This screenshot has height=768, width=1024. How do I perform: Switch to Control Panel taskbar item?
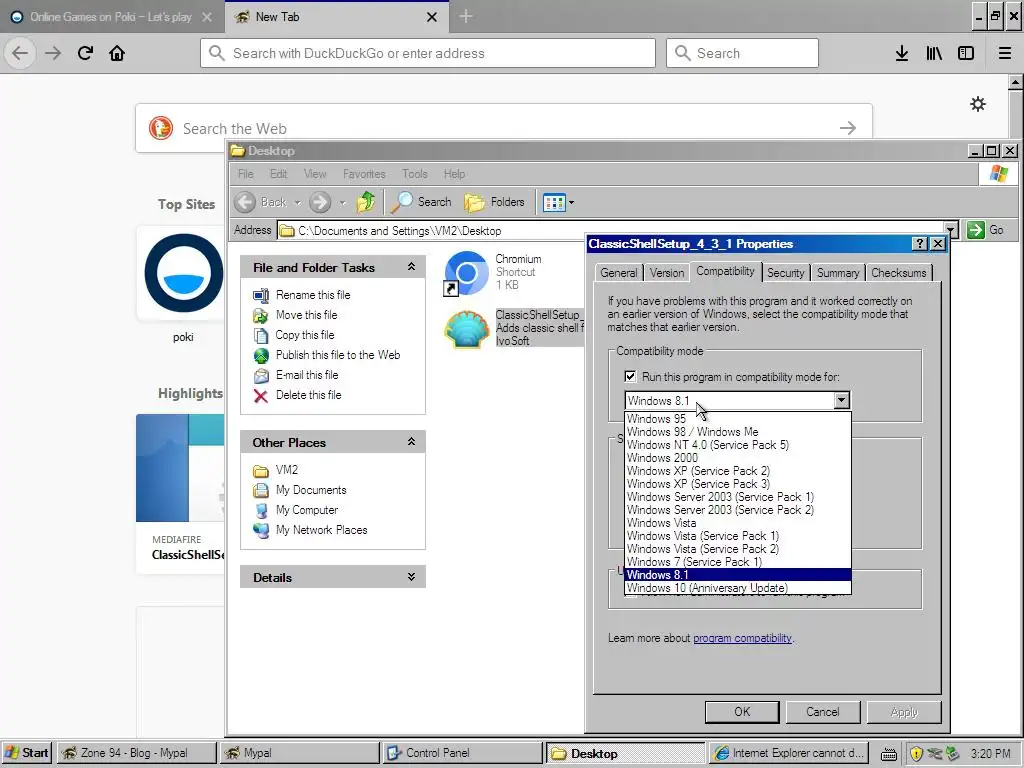[462, 753]
